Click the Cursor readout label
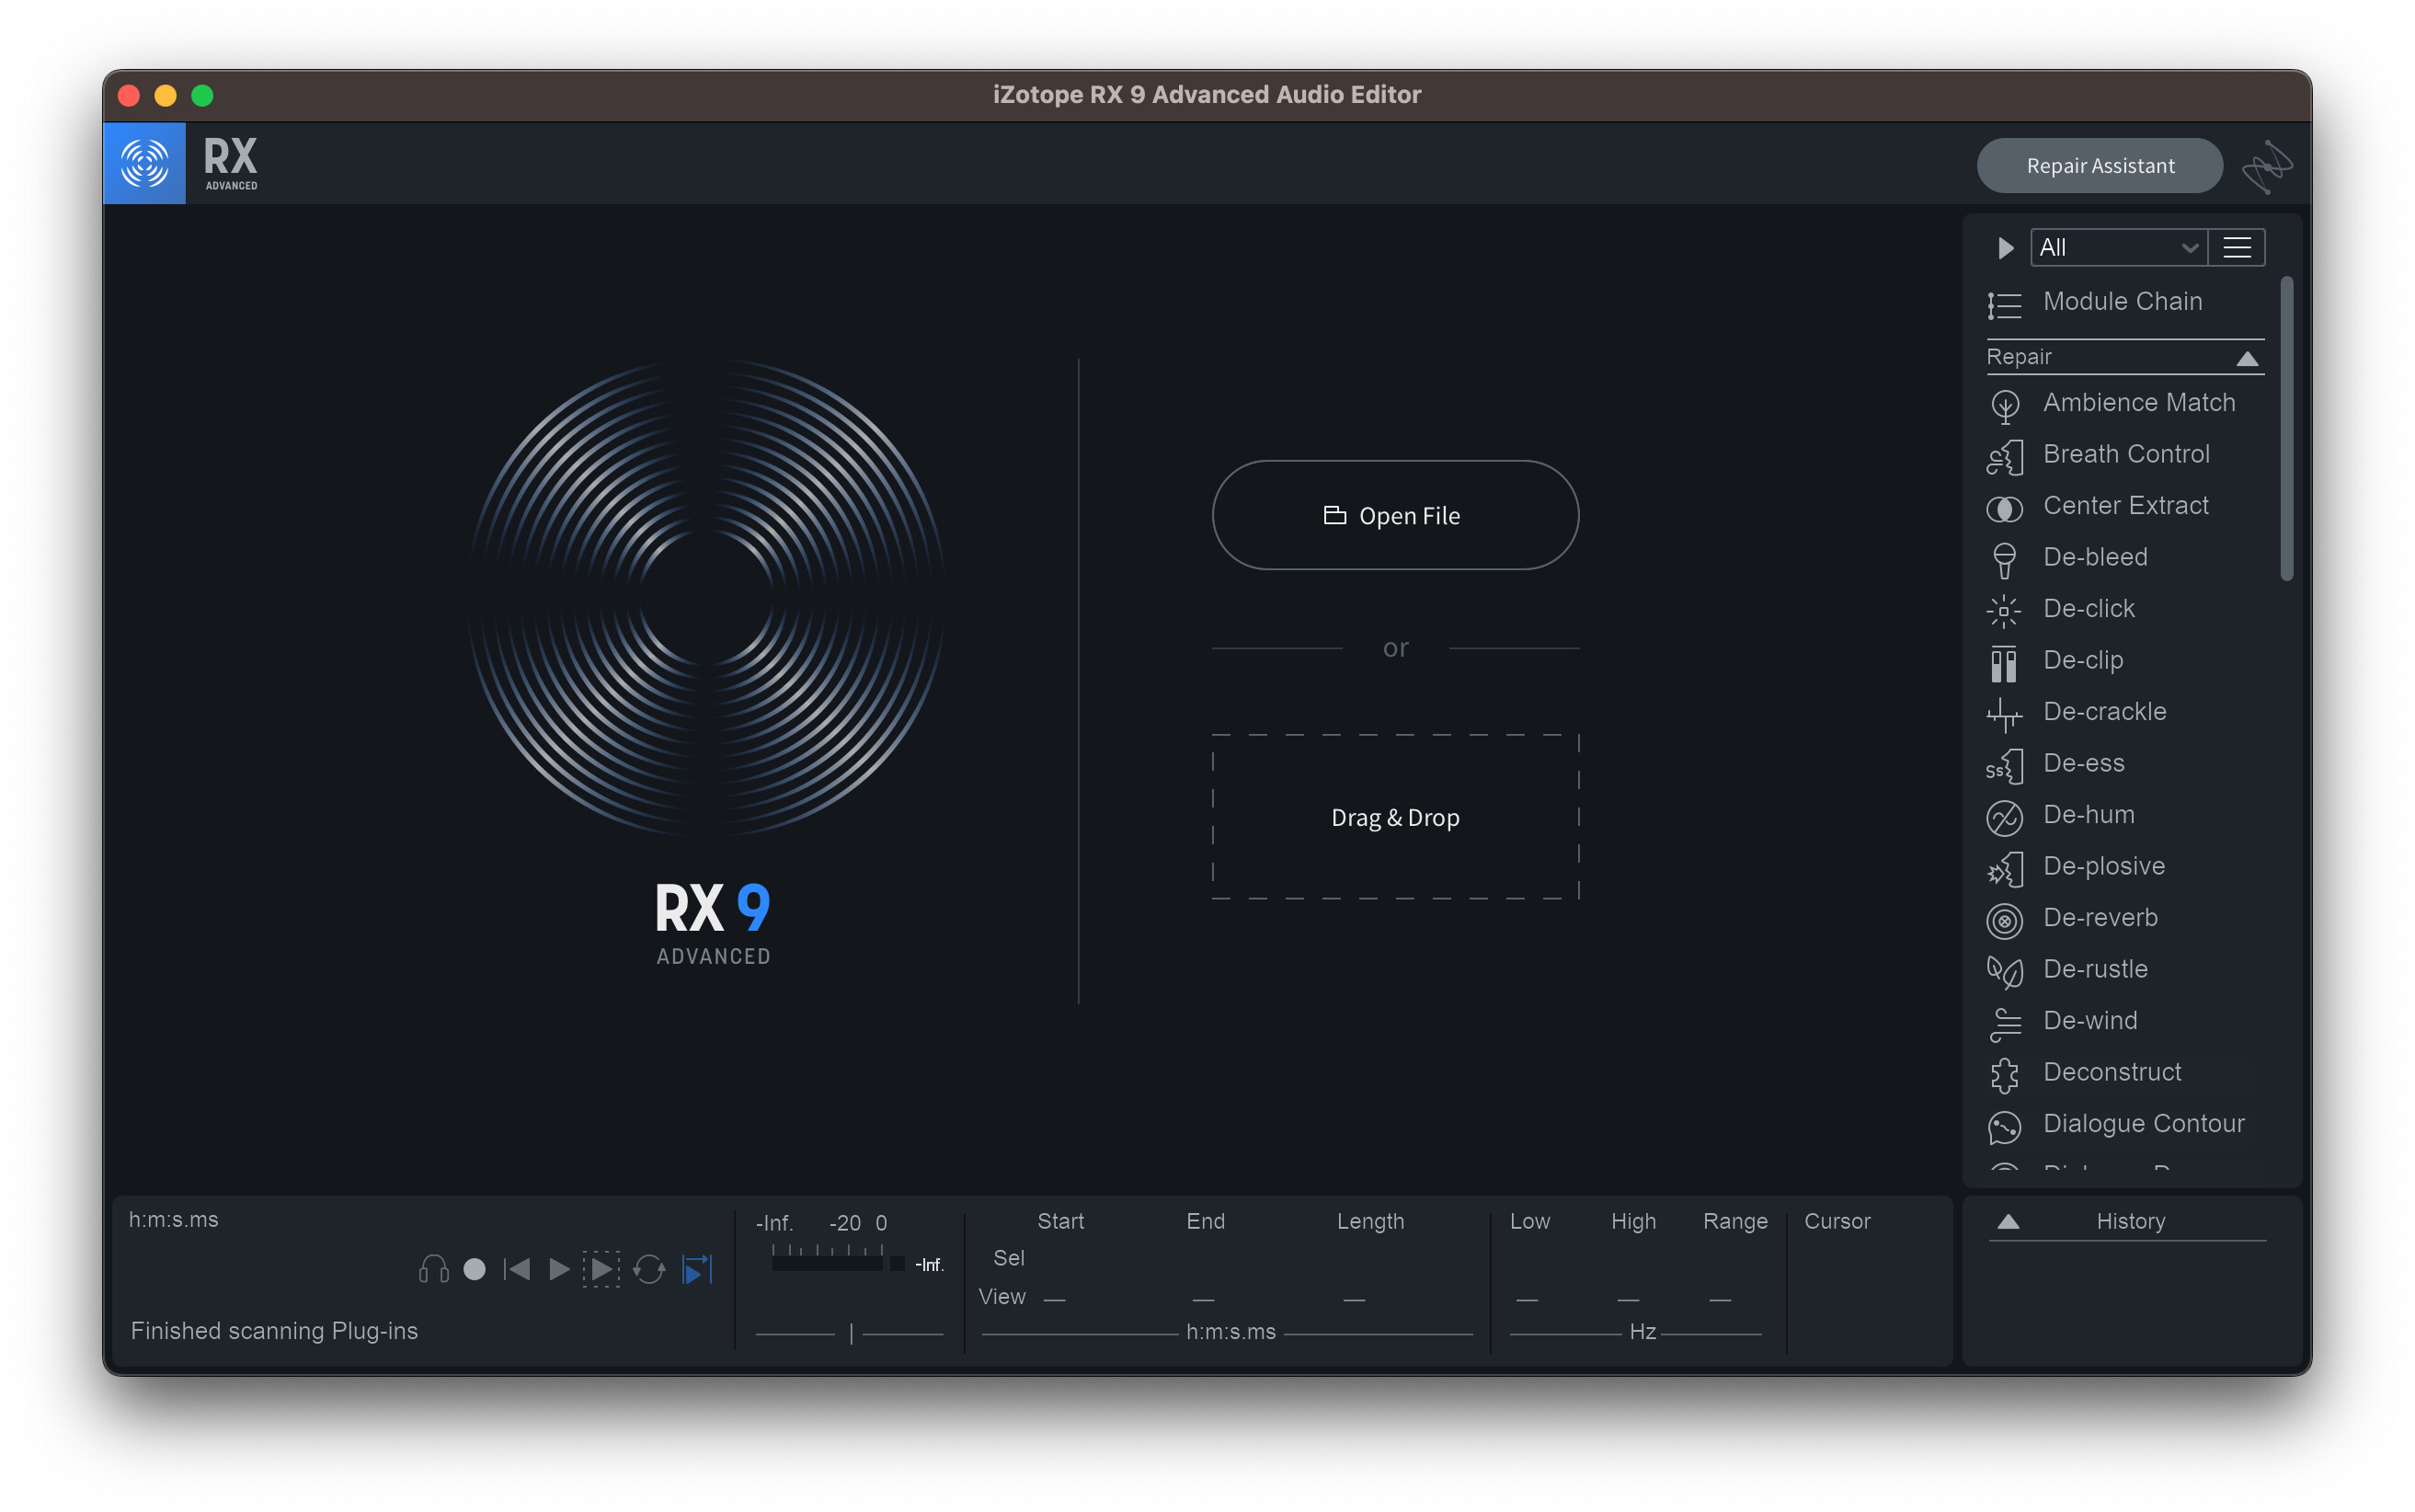This screenshot has height=1512, width=2415. coord(1837,1221)
